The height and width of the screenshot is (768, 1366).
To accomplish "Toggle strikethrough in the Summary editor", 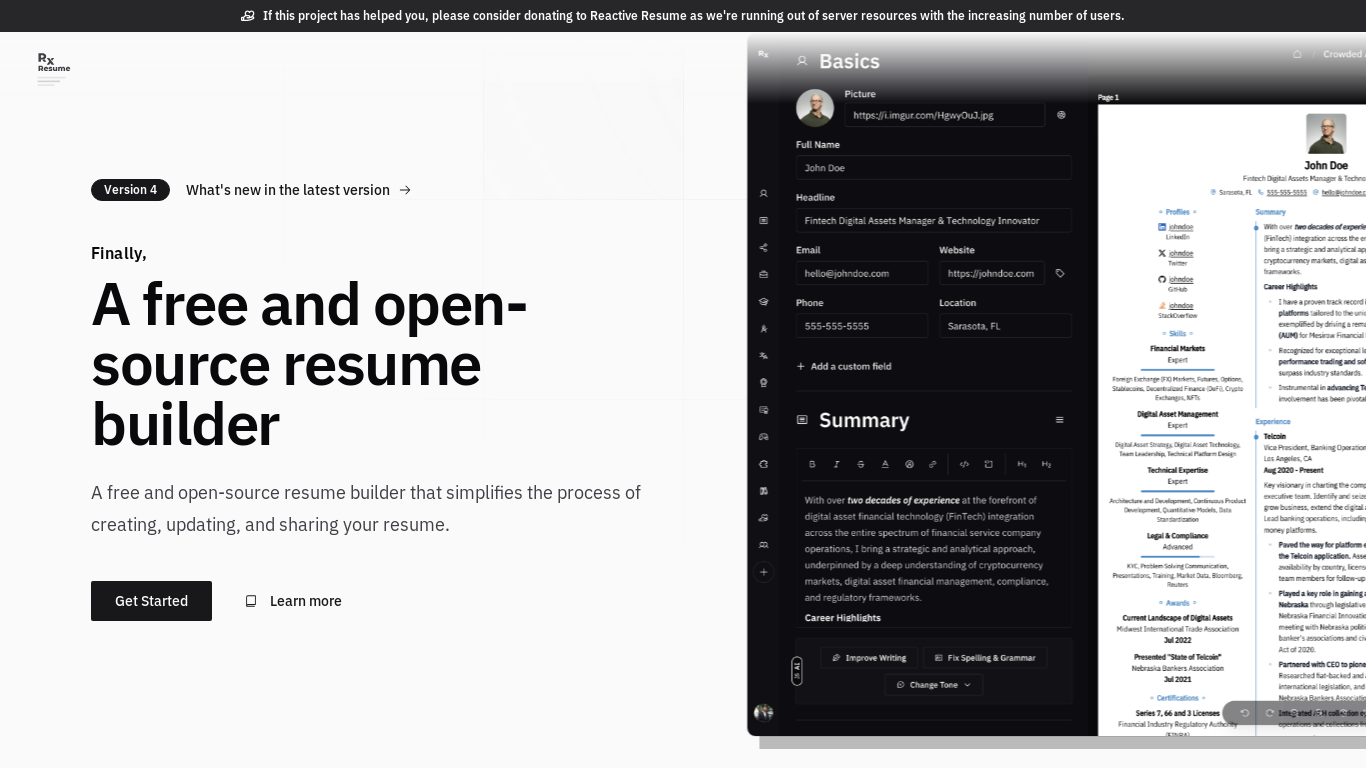I will tap(861, 464).
